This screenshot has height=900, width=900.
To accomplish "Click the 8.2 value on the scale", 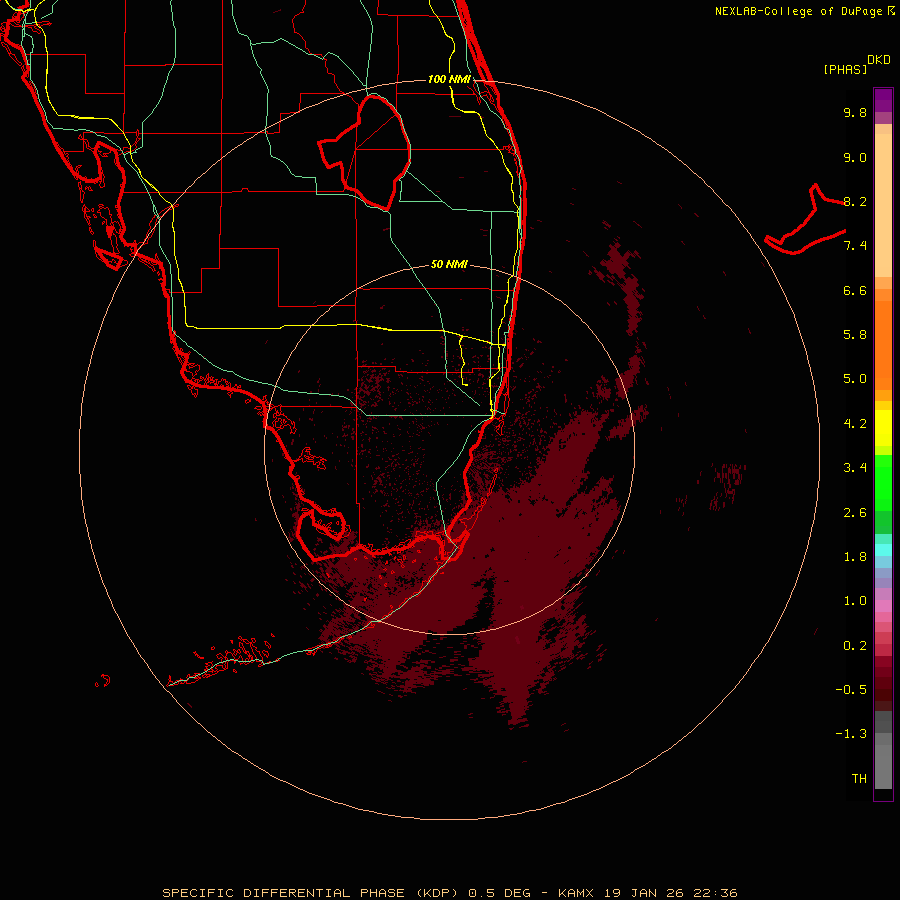I will coord(855,201).
